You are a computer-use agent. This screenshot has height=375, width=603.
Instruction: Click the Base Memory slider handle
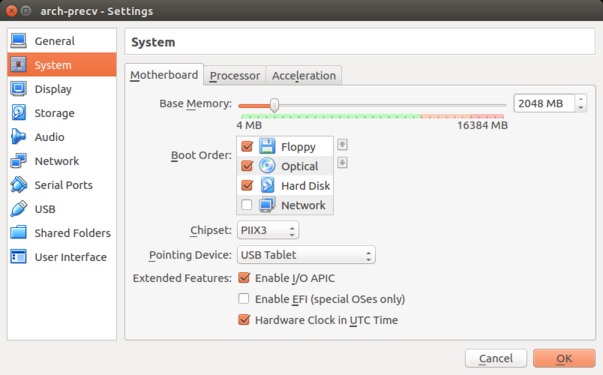[274, 105]
